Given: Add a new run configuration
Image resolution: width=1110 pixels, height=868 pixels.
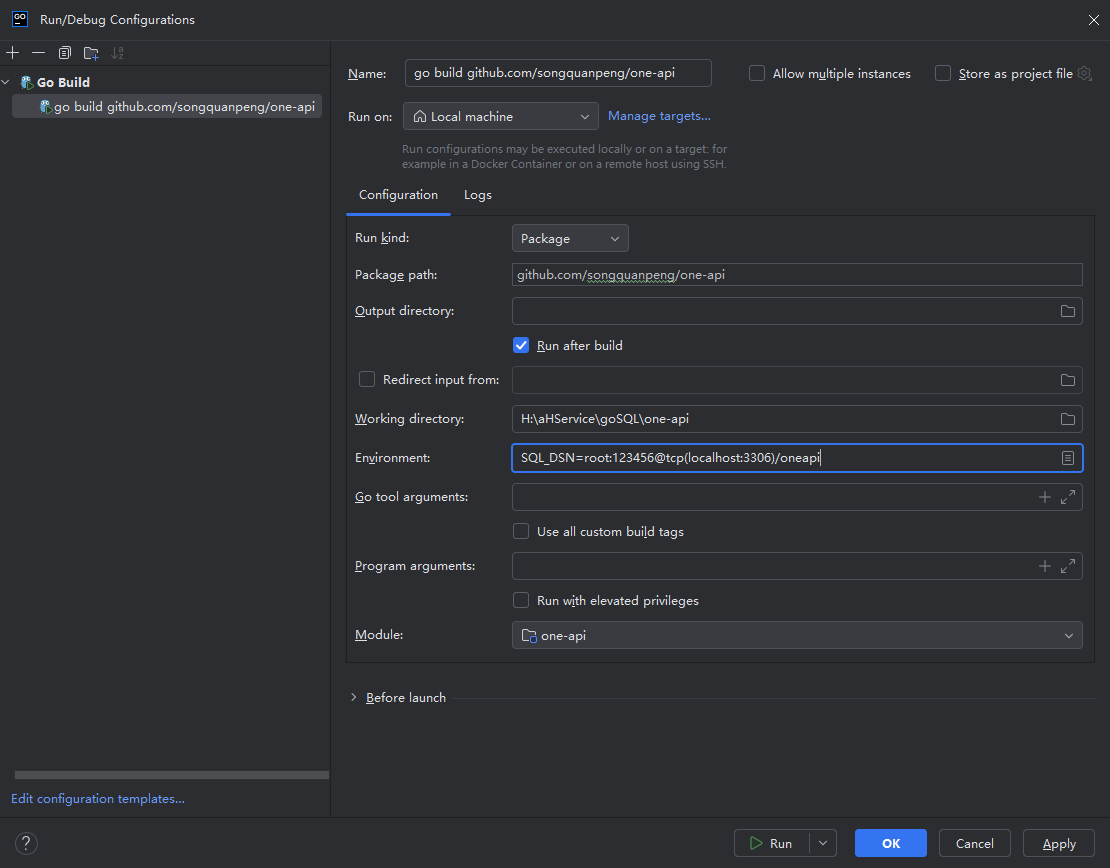Looking at the screenshot, I should tap(13, 53).
